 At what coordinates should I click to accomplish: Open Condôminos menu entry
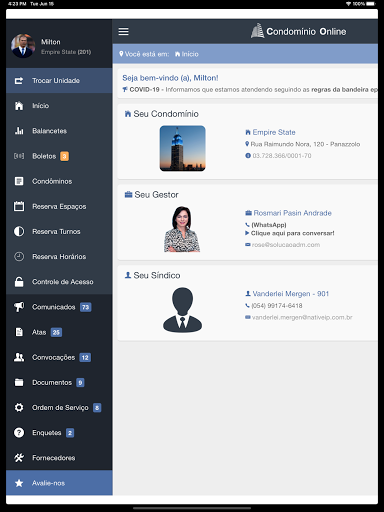click(59, 181)
